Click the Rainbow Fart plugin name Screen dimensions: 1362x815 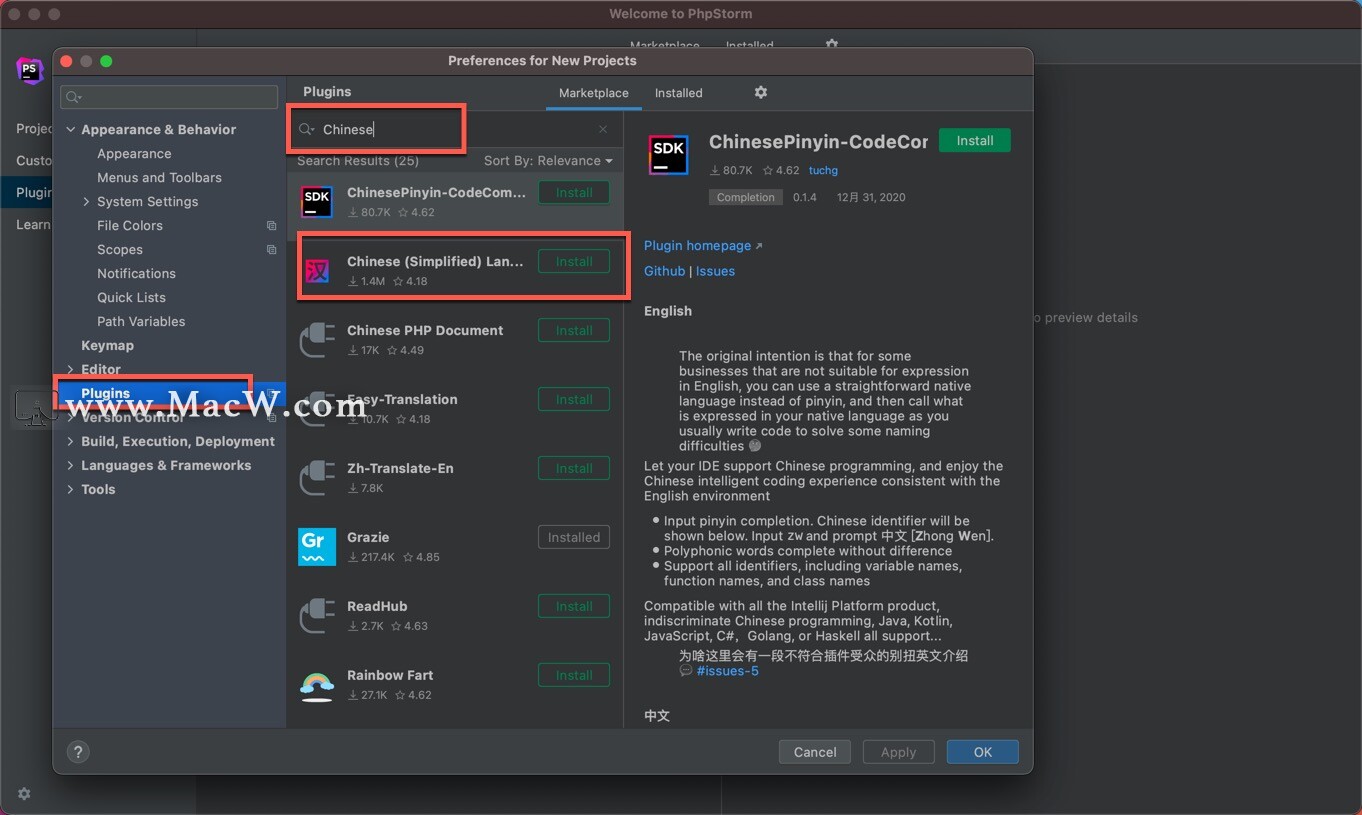coord(390,676)
